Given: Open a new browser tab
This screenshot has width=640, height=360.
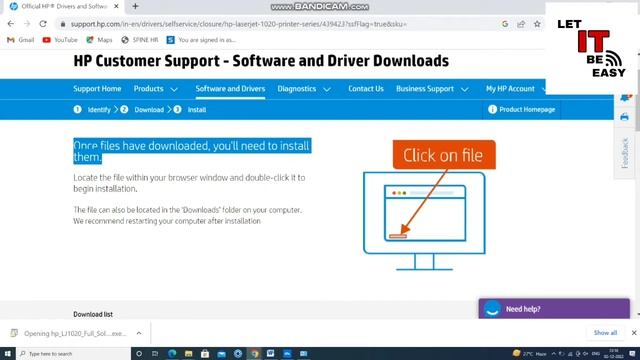Looking at the screenshot, I should click(x=136, y=6).
